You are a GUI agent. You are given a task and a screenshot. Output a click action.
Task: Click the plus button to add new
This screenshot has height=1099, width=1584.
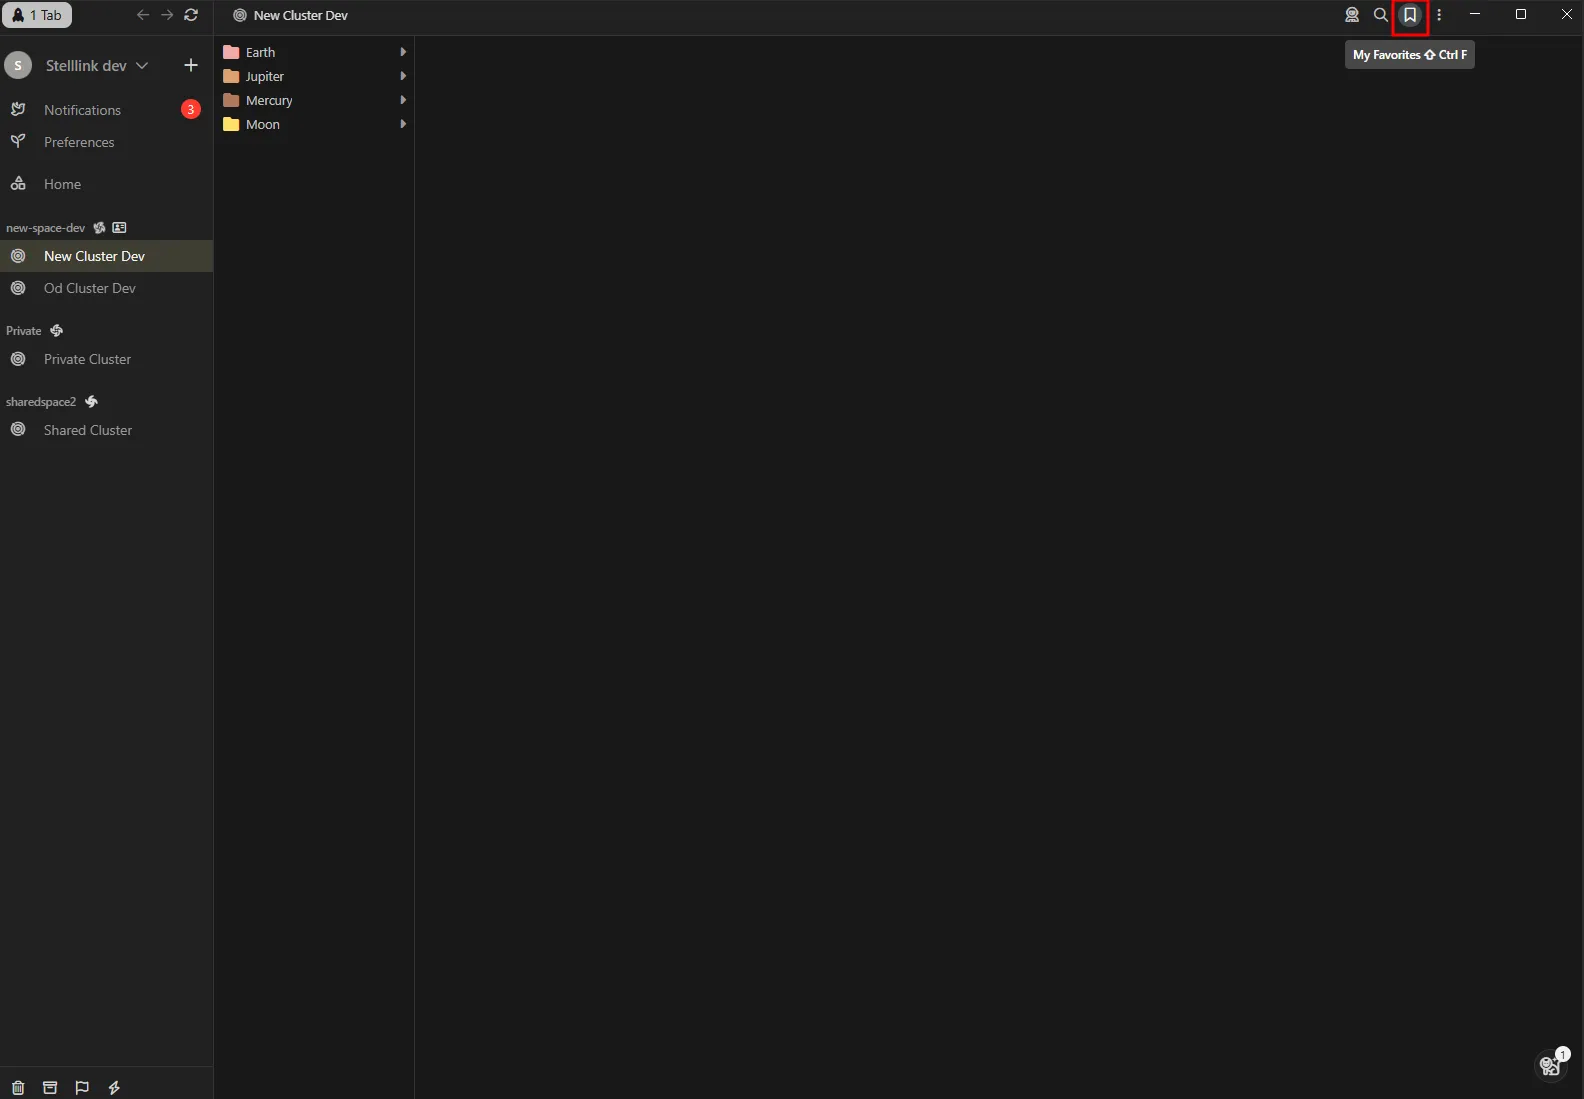(x=191, y=66)
